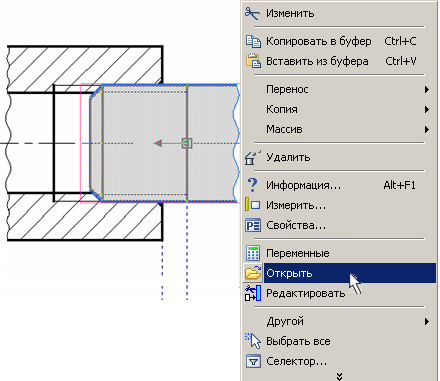Expand the Перенос submenu arrow
Screen dimensions: 440x381
click(426, 89)
